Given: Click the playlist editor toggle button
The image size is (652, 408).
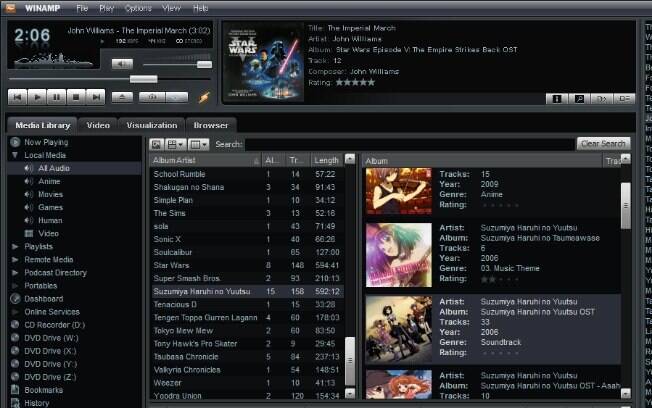Looking at the screenshot, I should [624, 99].
